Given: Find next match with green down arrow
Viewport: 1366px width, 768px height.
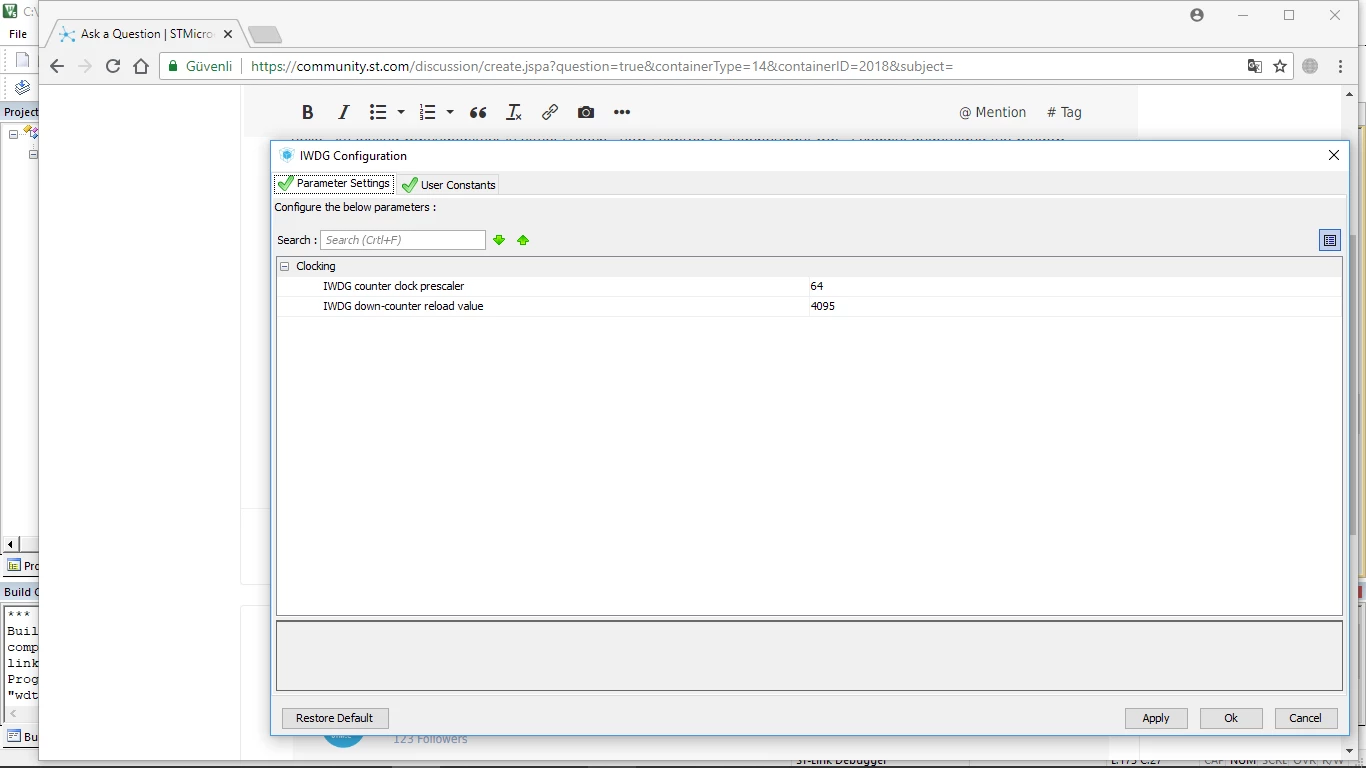Looking at the screenshot, I should tap(499, 240).
